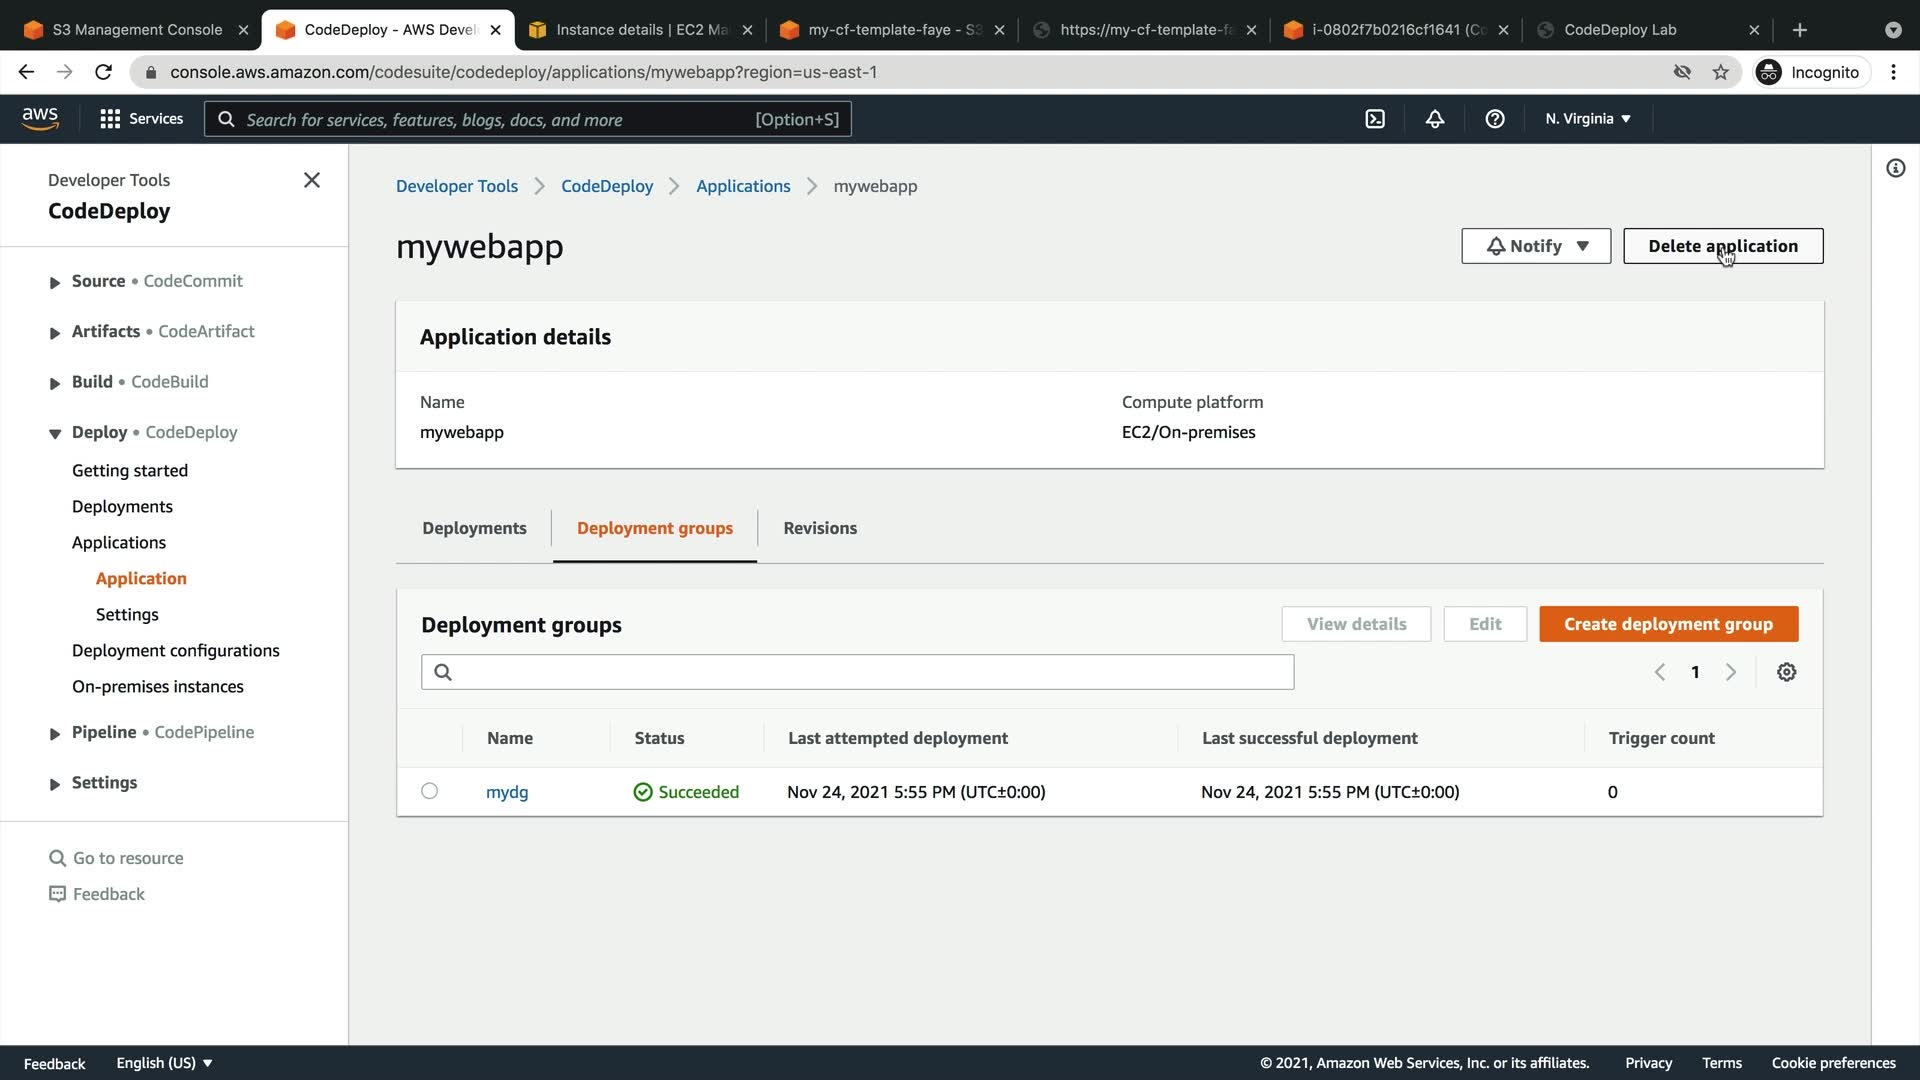
Task: Click Create deployment group button
Action: pyautogui.click(x=1667, y=624)
